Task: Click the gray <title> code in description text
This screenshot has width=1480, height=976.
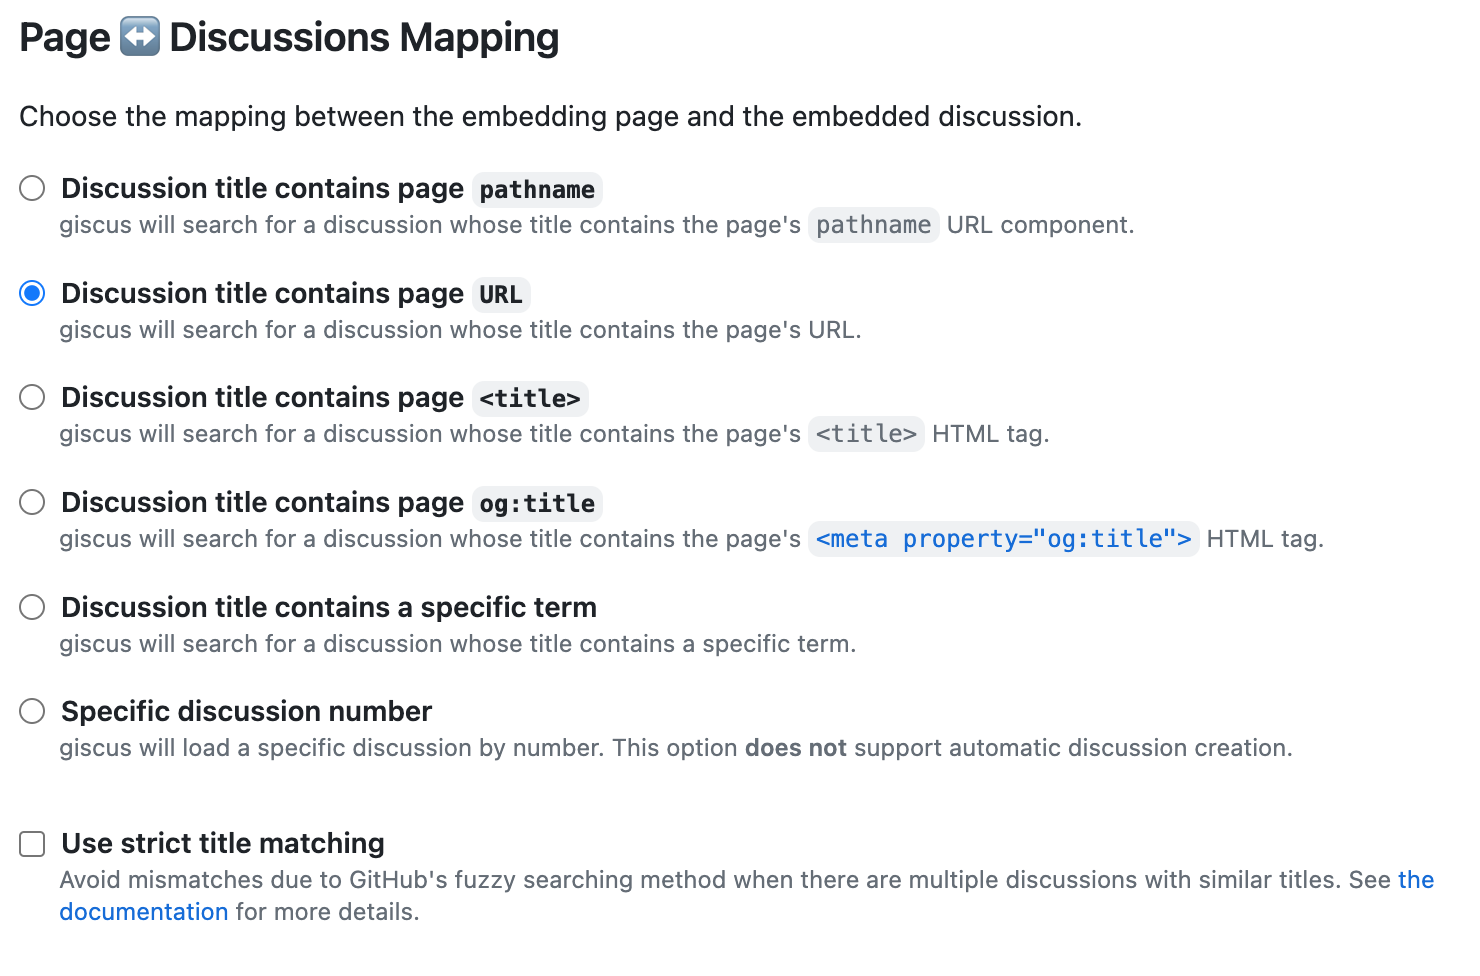Action: (x=866, y=434)
